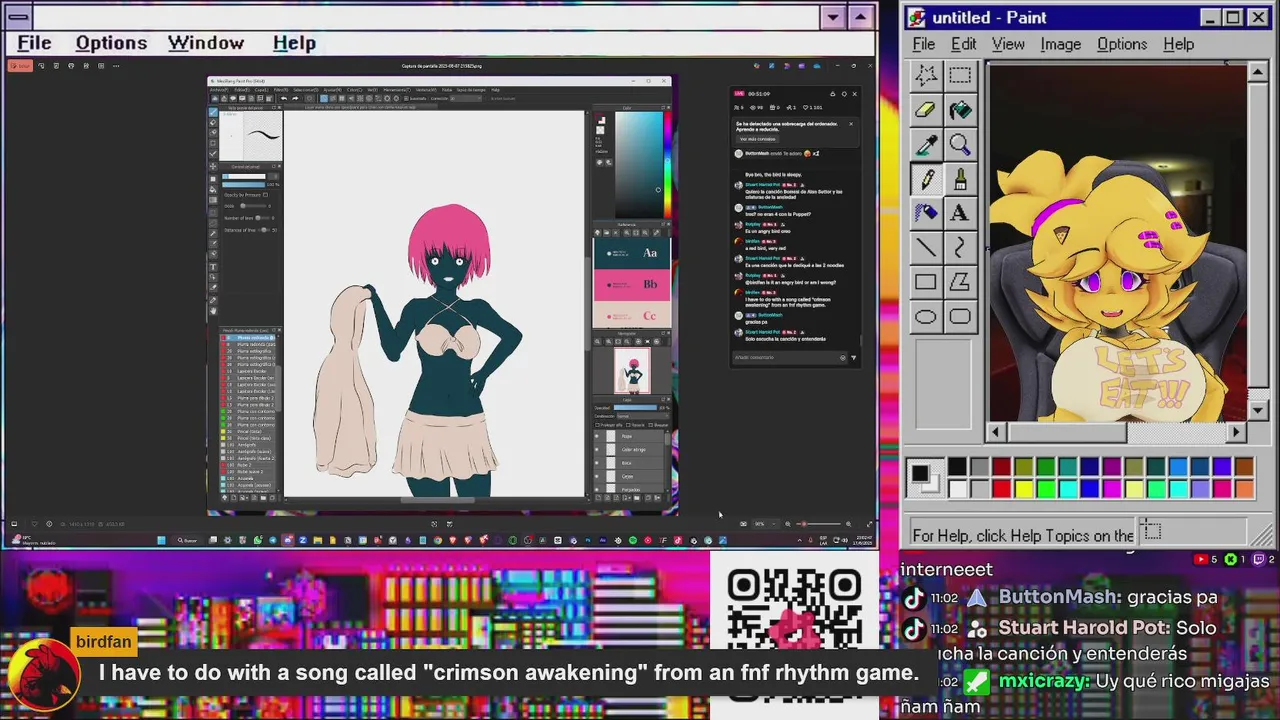Viewport: 1280px width, 720px height.
Task: Select the Text tool in Paint
Action: 960,213
